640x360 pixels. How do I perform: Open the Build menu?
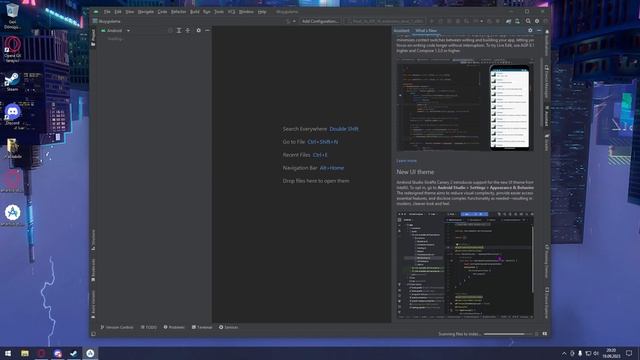coord(195,12)
